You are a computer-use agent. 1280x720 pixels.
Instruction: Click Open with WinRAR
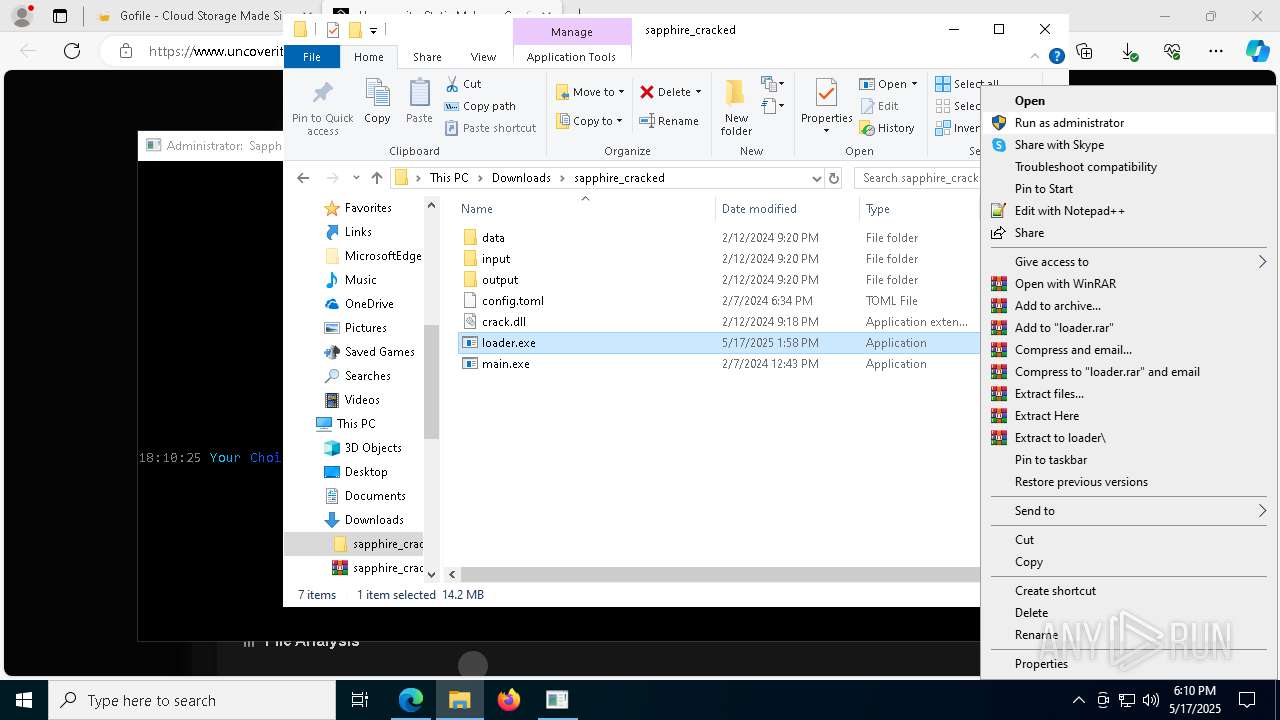pos(1128,284)
